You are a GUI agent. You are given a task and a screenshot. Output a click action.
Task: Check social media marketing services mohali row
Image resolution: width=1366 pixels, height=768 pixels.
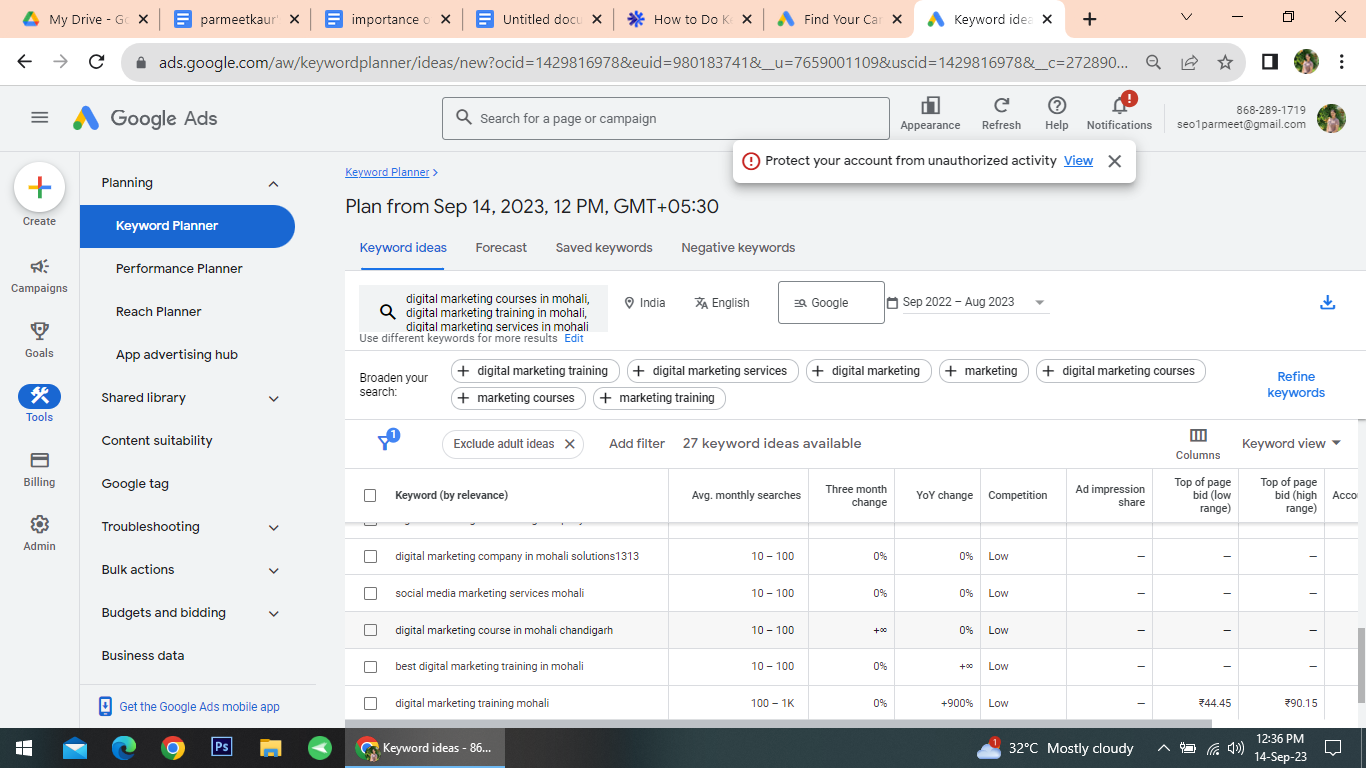click(x=370, y=593)
